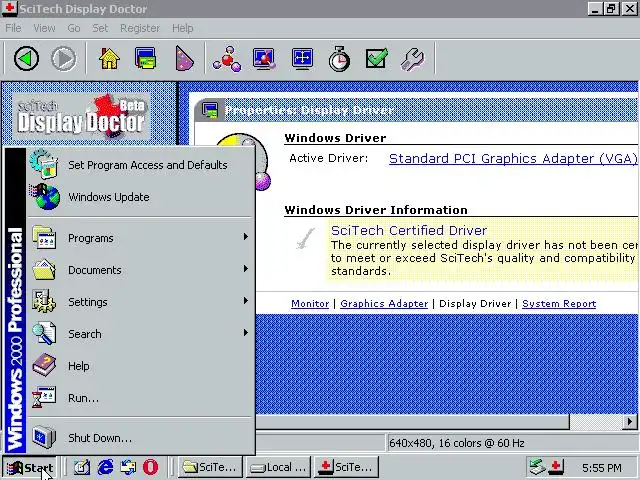Screen dimensions: 640x480
Task: Click the screen centering monitor icon
Action: (302, 59)
